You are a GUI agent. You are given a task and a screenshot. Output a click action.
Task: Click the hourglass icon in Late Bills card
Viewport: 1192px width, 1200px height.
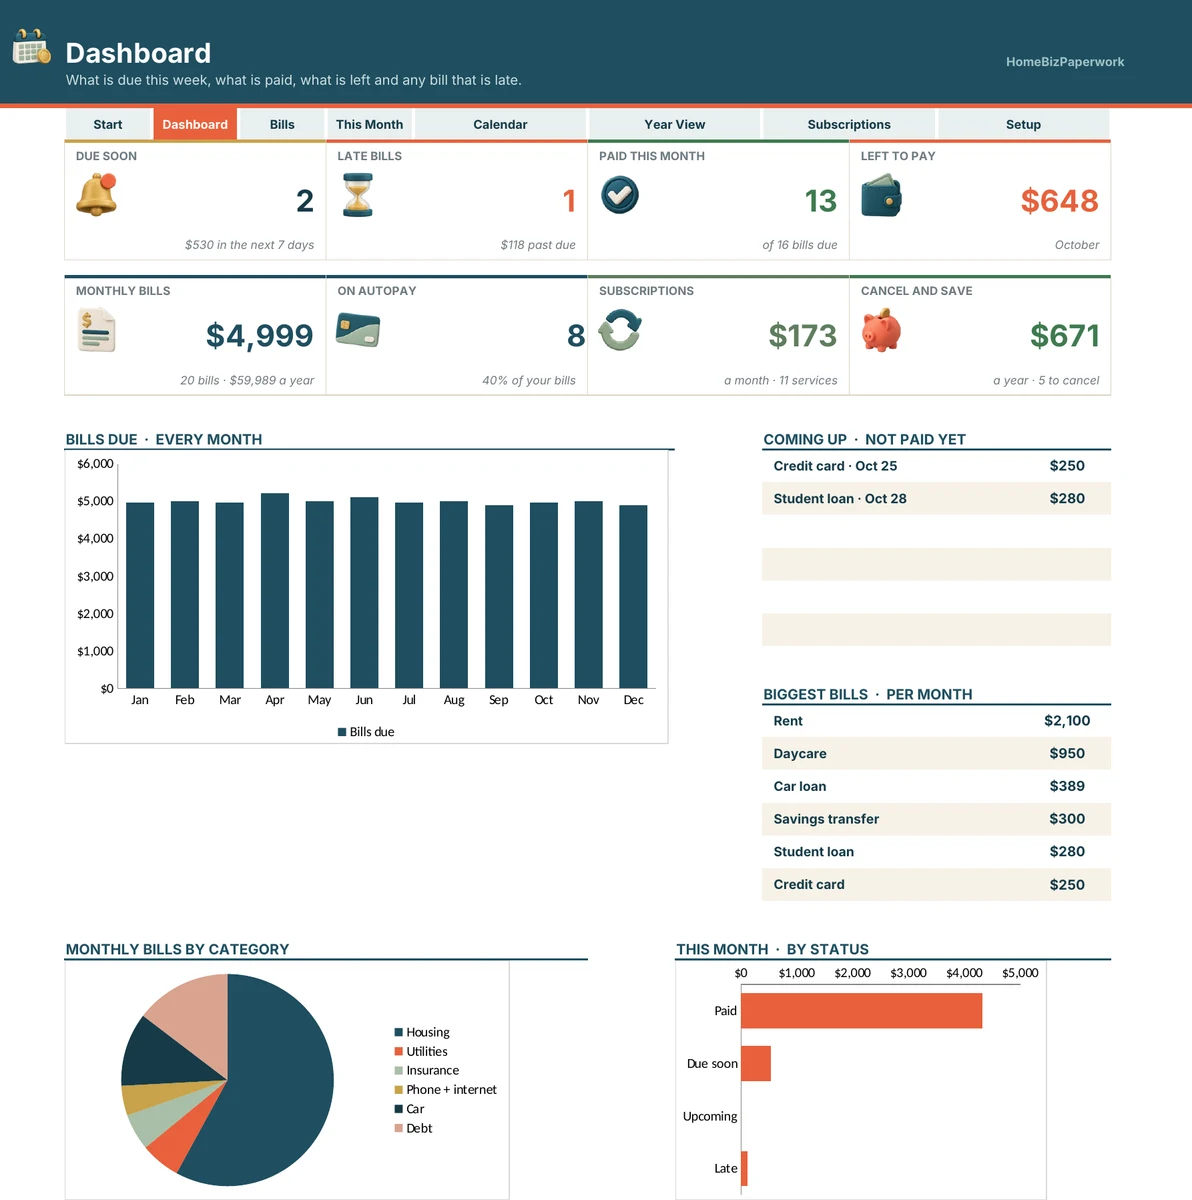pyautogui.click(x=357, y=195)
